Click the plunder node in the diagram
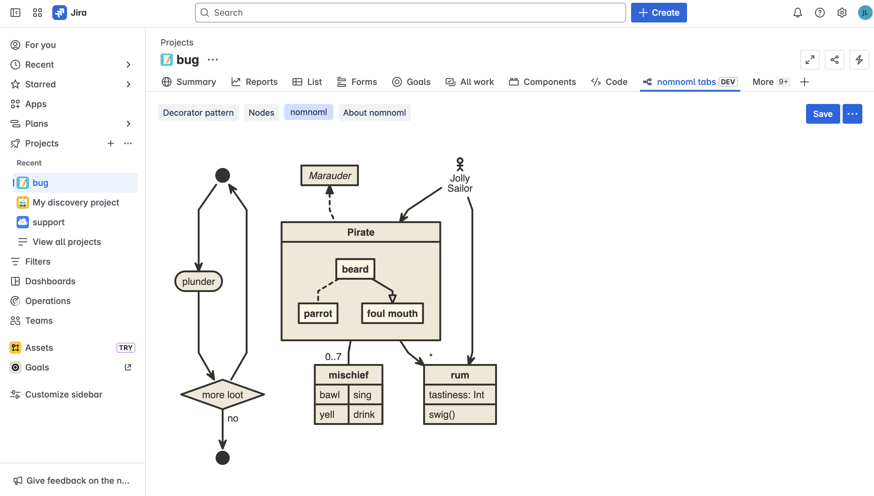Viewport: 874px width, 496px height. [x=198, y=281]
